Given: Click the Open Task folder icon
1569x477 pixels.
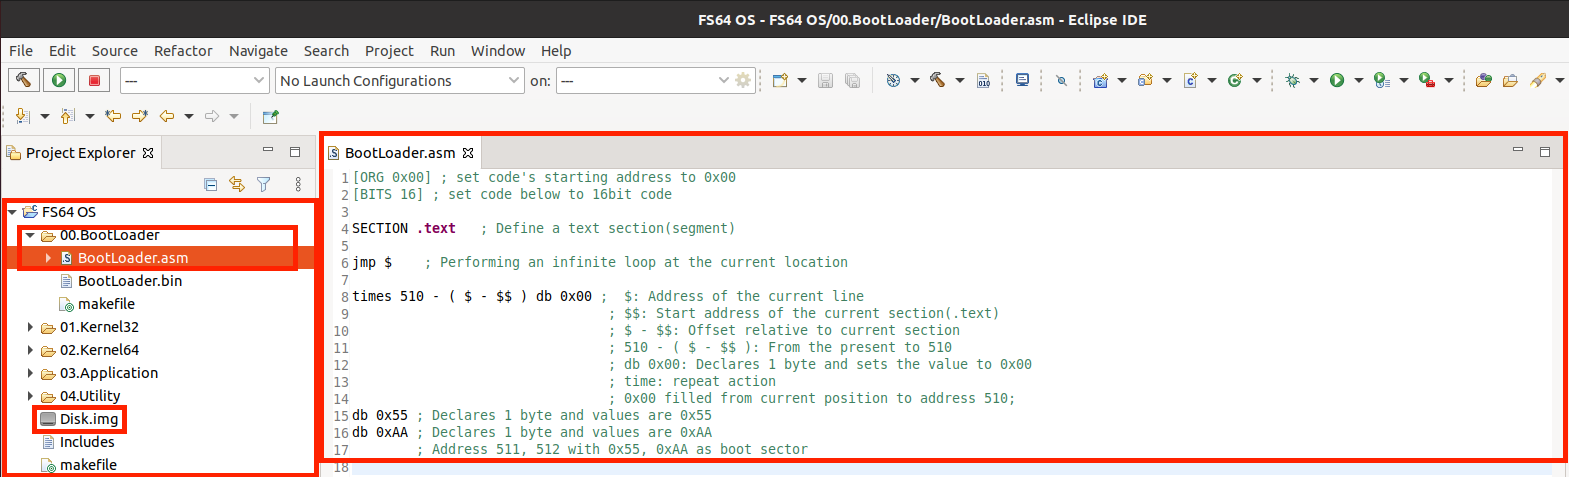Looking at the screenshot, I should click(x=1510, y=80).
